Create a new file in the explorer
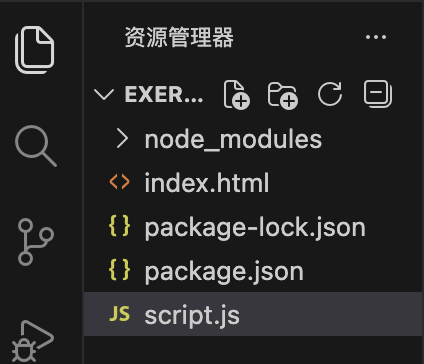The width and height of the screenshot is (424, 364). (x=236, y=94)
